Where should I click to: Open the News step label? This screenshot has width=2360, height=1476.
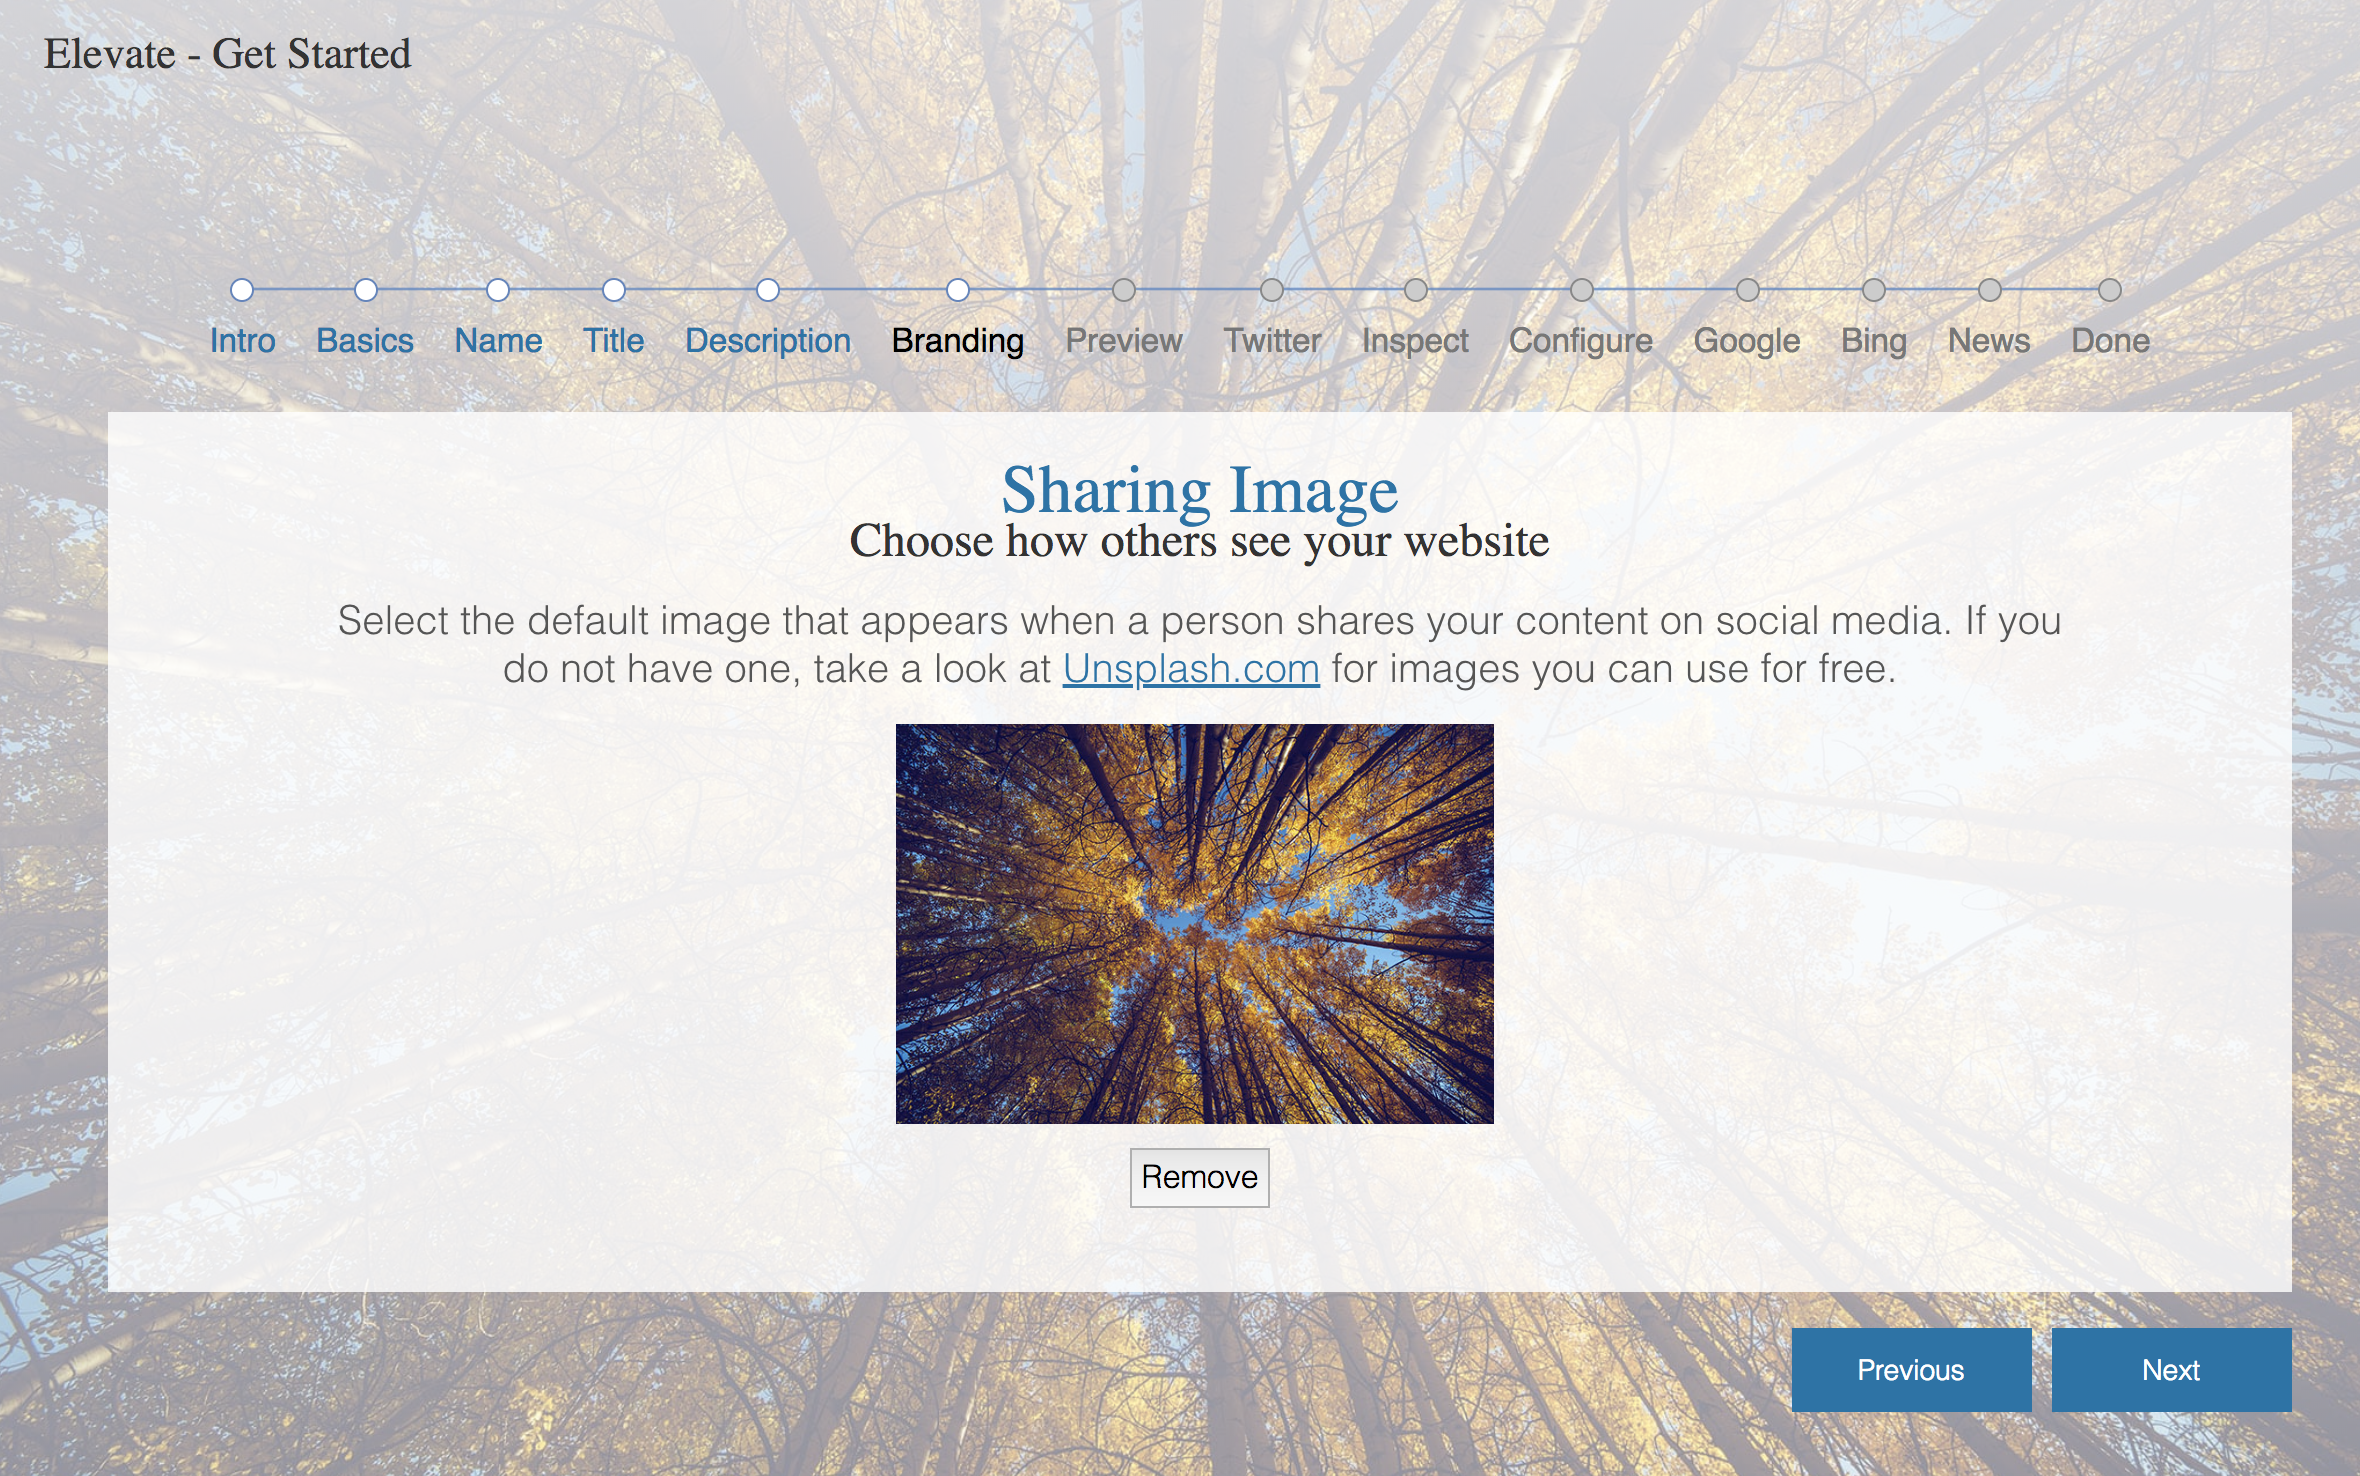(1989, 341)
